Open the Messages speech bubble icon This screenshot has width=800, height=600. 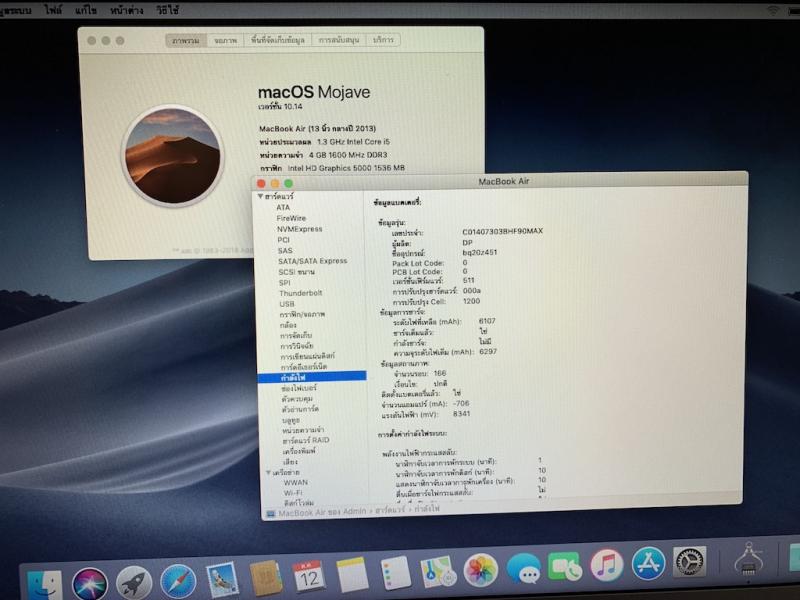[x=523, y=568]
